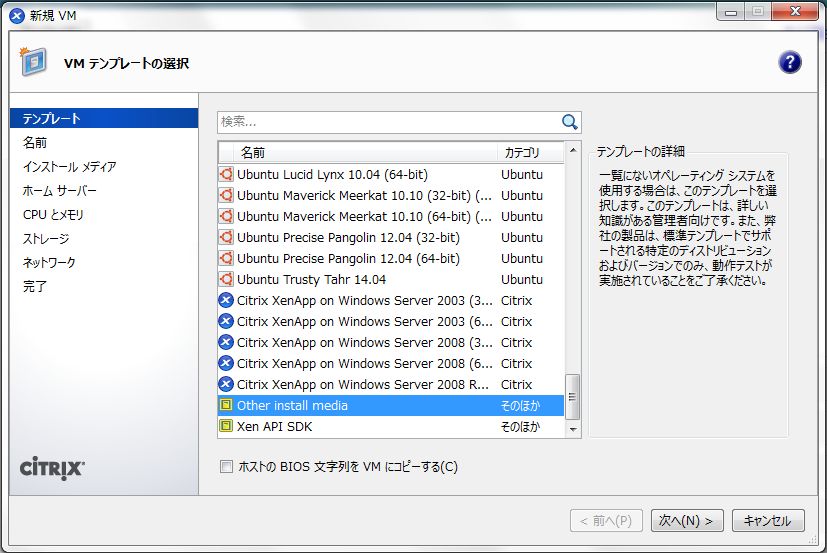Click the 次へ(N) > button
The height and width of the screenshot is (553, 827).
click(x=687, y=521)
